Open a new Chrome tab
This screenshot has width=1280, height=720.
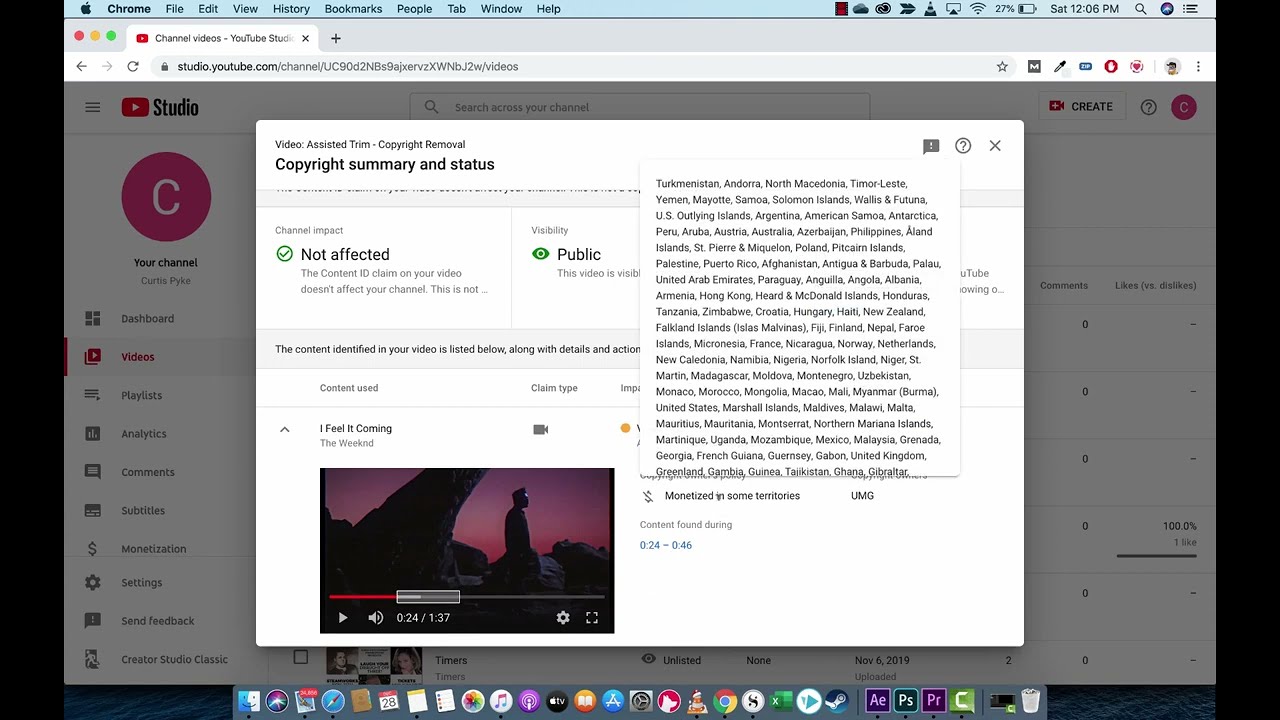click(336, 38)
